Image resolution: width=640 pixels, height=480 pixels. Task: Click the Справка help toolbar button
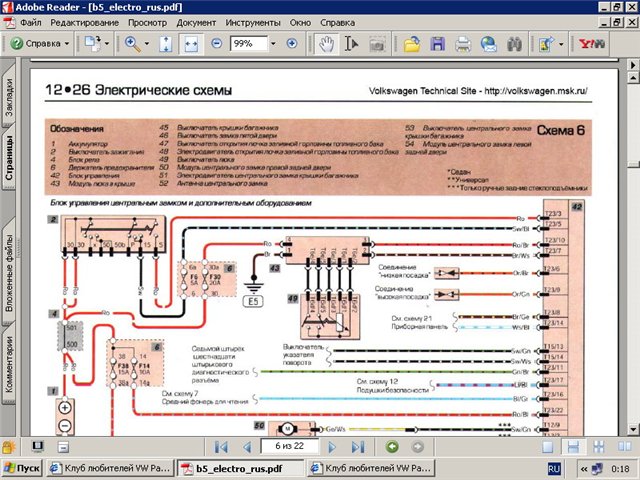tap(35, 43)
